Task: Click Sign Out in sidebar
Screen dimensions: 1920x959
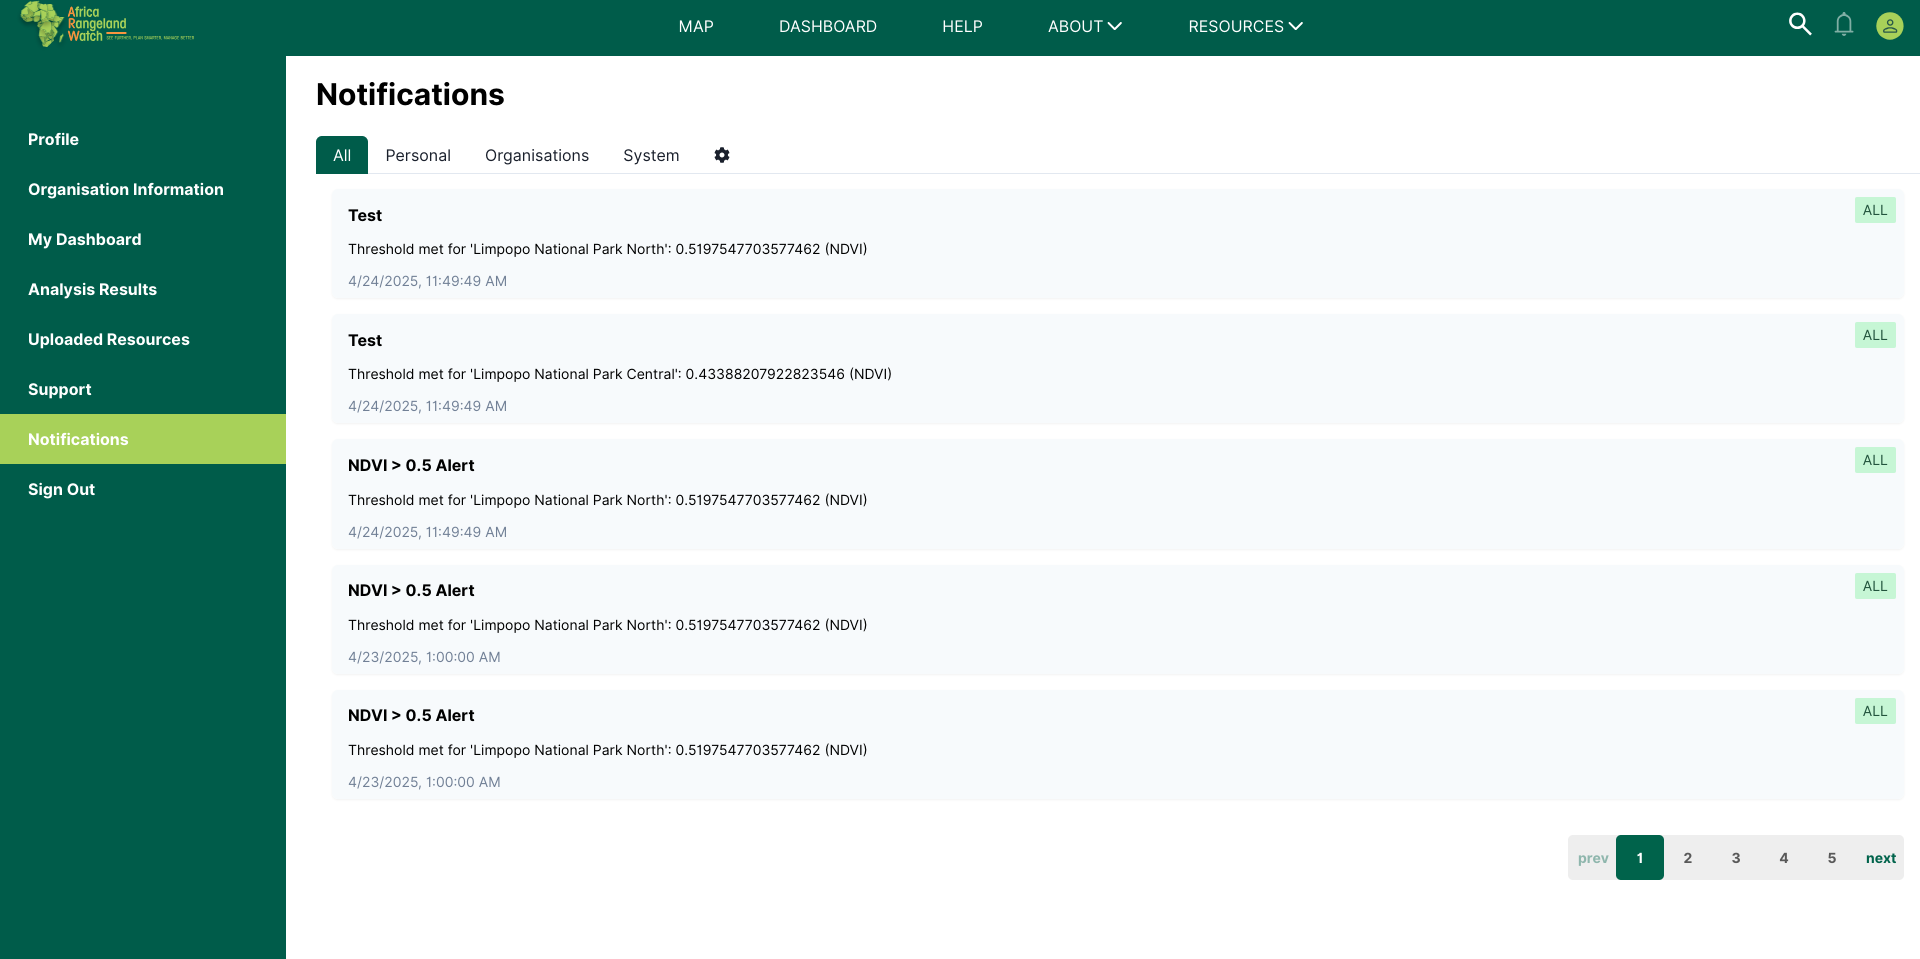Action: [x=143, y=489]
